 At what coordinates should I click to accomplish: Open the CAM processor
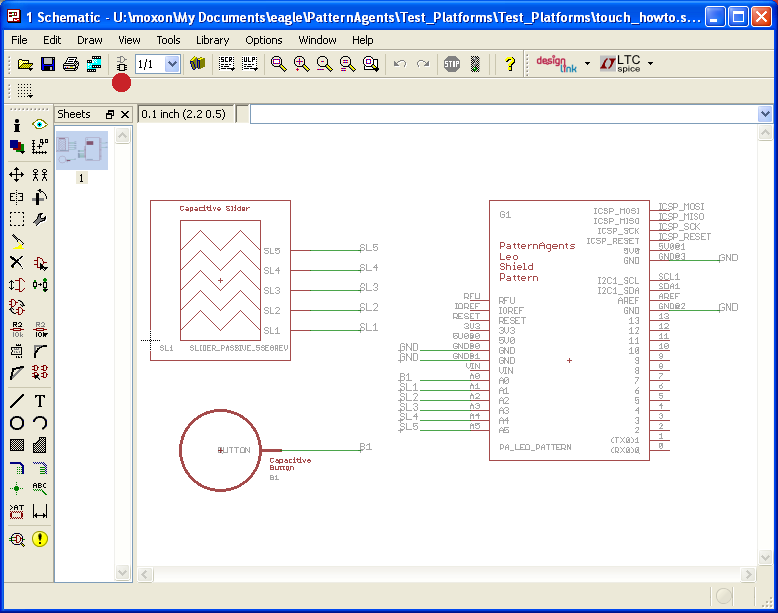[94, 64]
